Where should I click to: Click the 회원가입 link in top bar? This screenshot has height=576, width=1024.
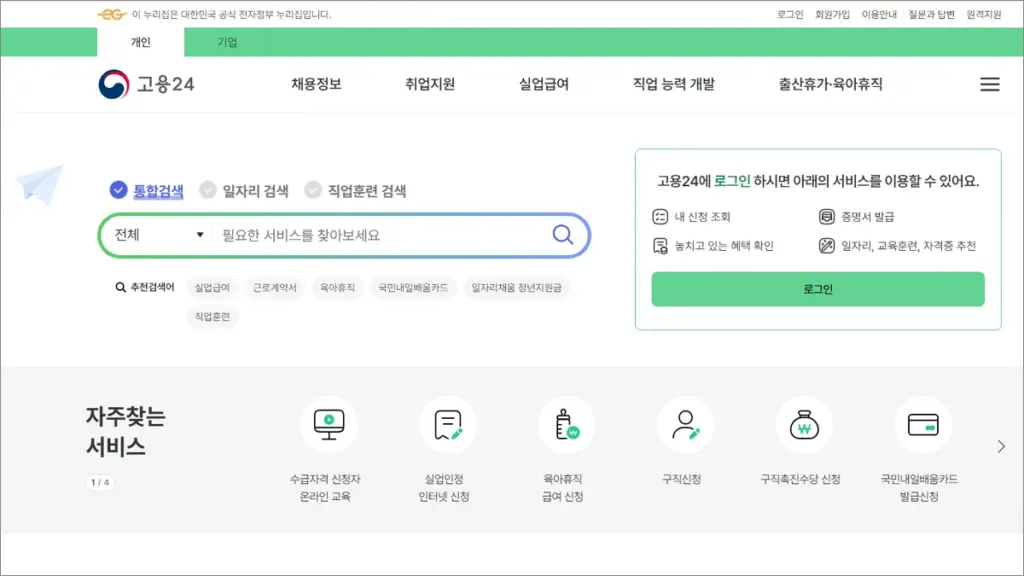(x=832, y=15)
